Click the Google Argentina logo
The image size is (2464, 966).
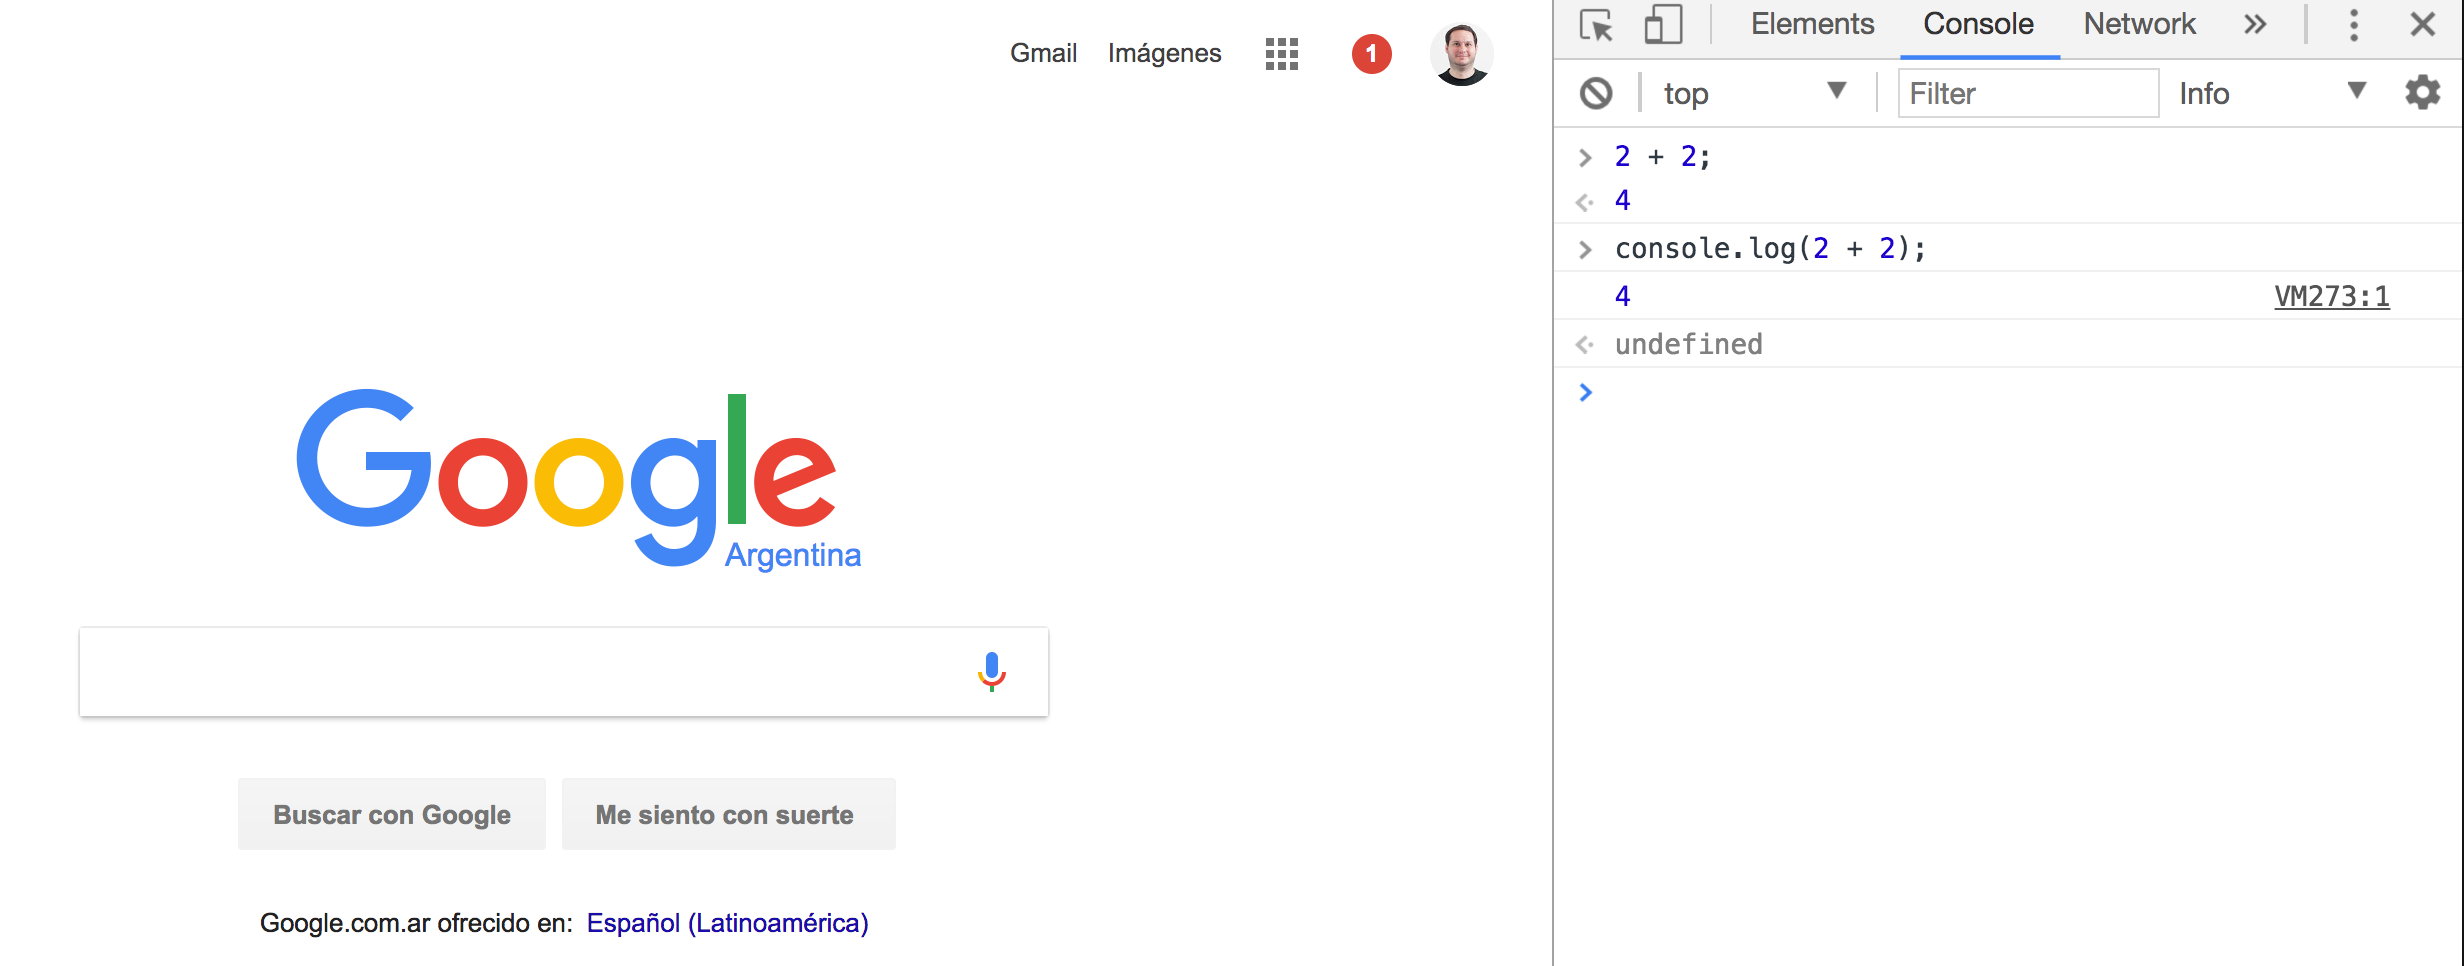[578, 480]
